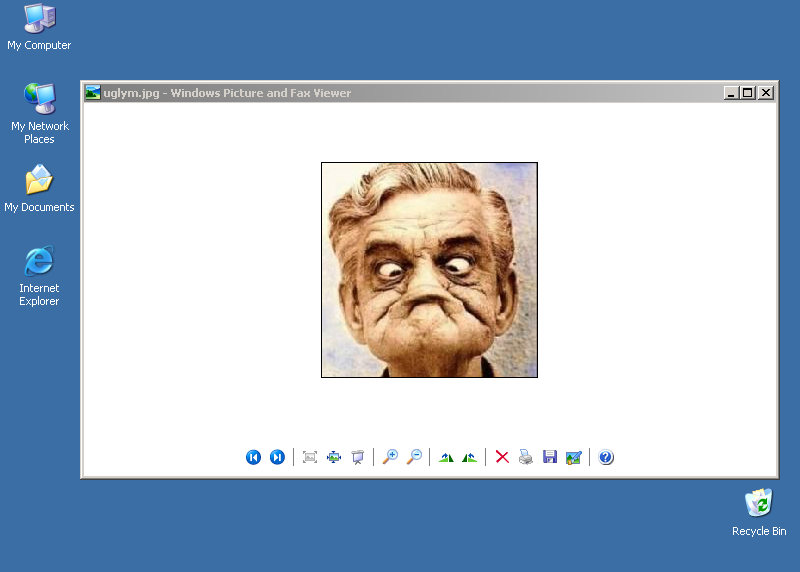
Task: Zoom in on the picture
Action: click(390, 457)
